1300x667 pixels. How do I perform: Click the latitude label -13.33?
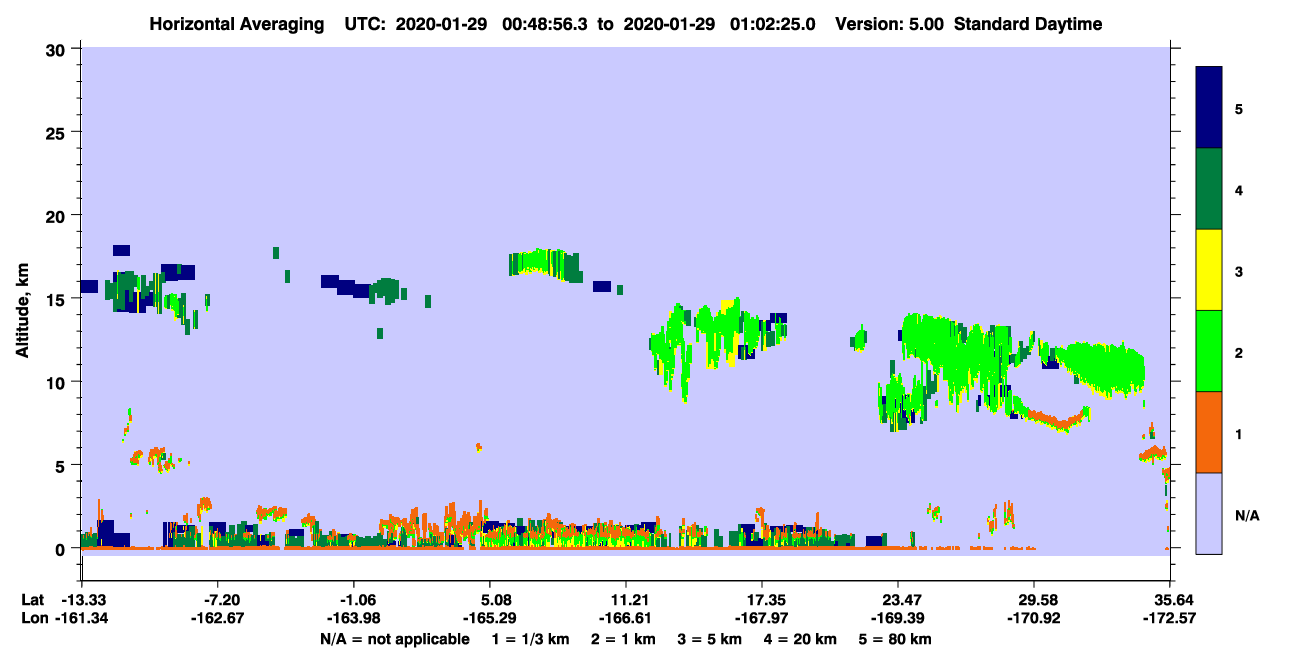85,599
